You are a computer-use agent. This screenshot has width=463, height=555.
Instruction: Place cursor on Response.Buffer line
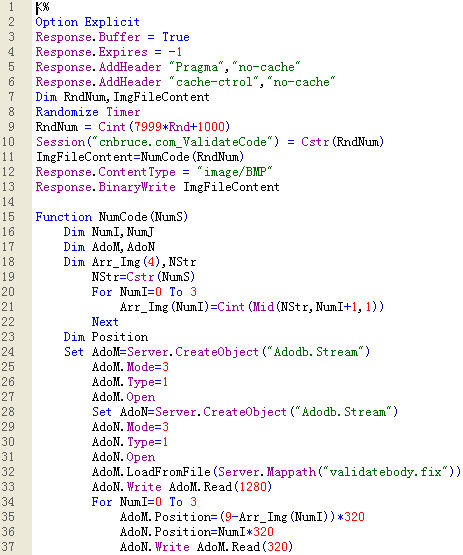coord(113,37)
